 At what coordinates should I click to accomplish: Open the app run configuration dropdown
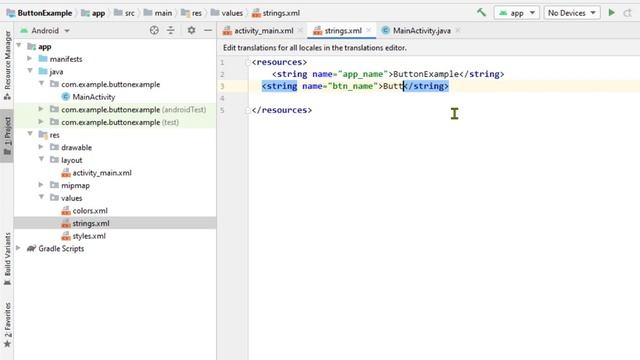pyautogui.click(x=517, y=13)
